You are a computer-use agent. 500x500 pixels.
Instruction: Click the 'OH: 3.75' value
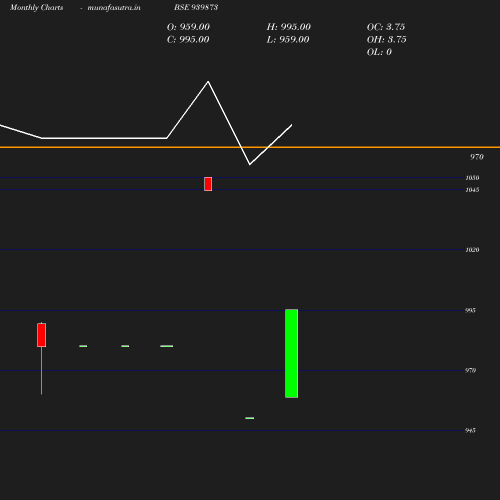(386, 40)
